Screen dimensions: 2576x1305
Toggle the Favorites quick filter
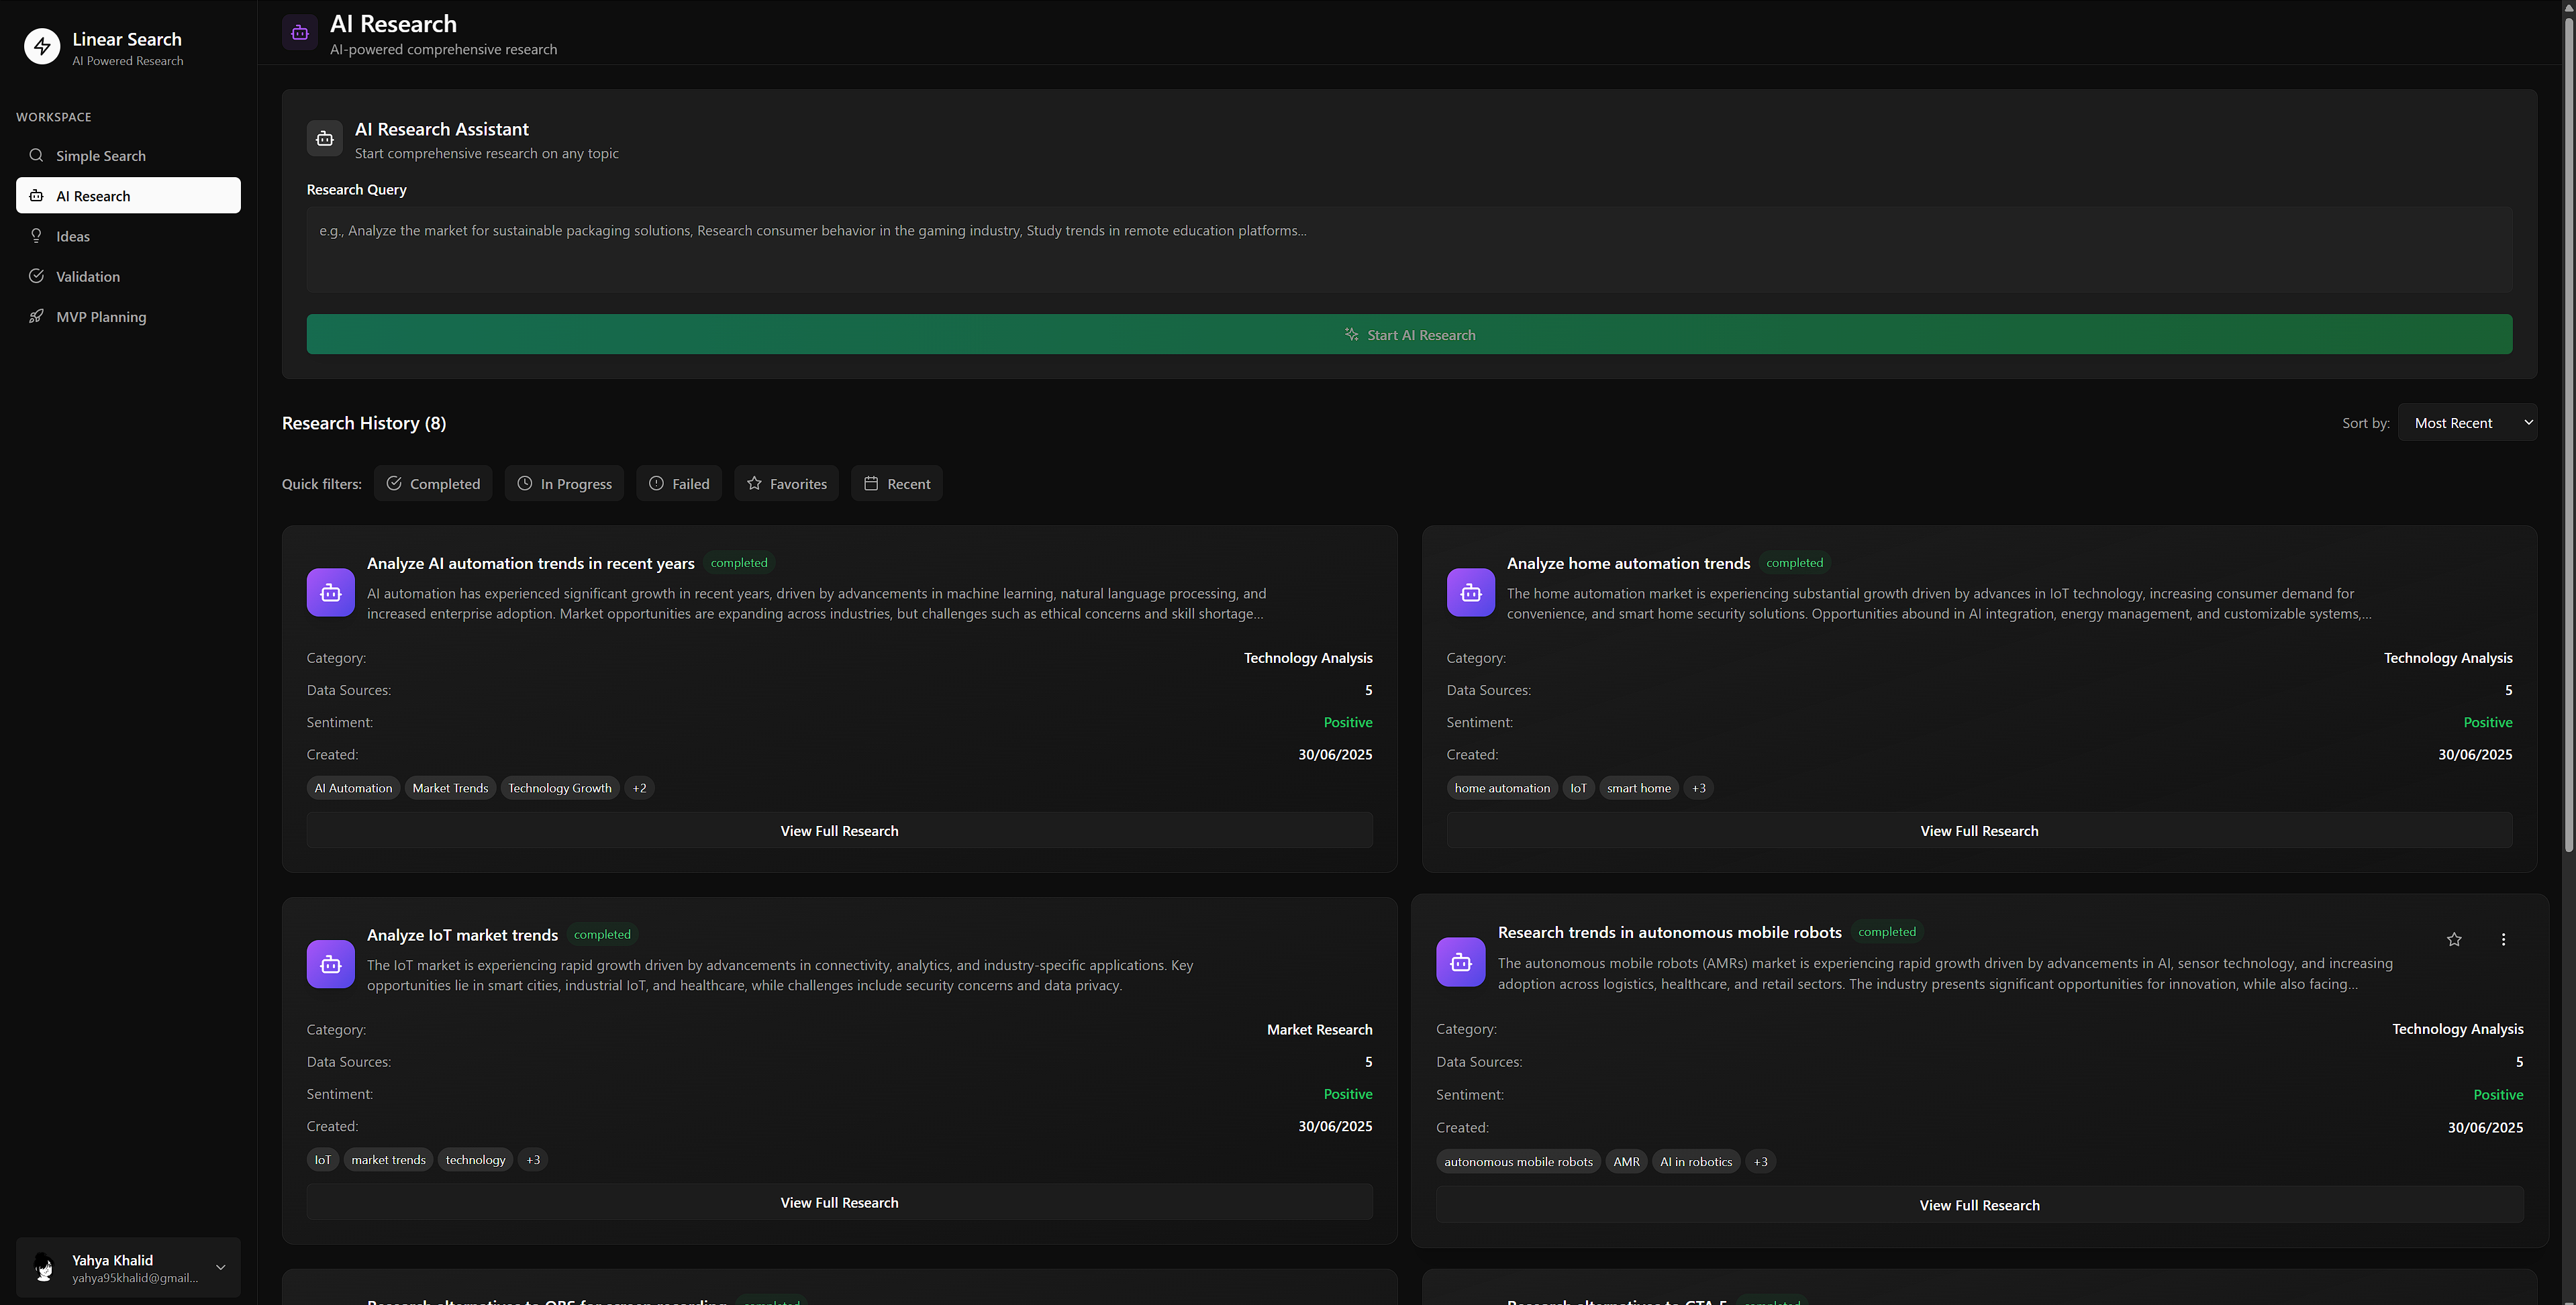tap(786, 484)
